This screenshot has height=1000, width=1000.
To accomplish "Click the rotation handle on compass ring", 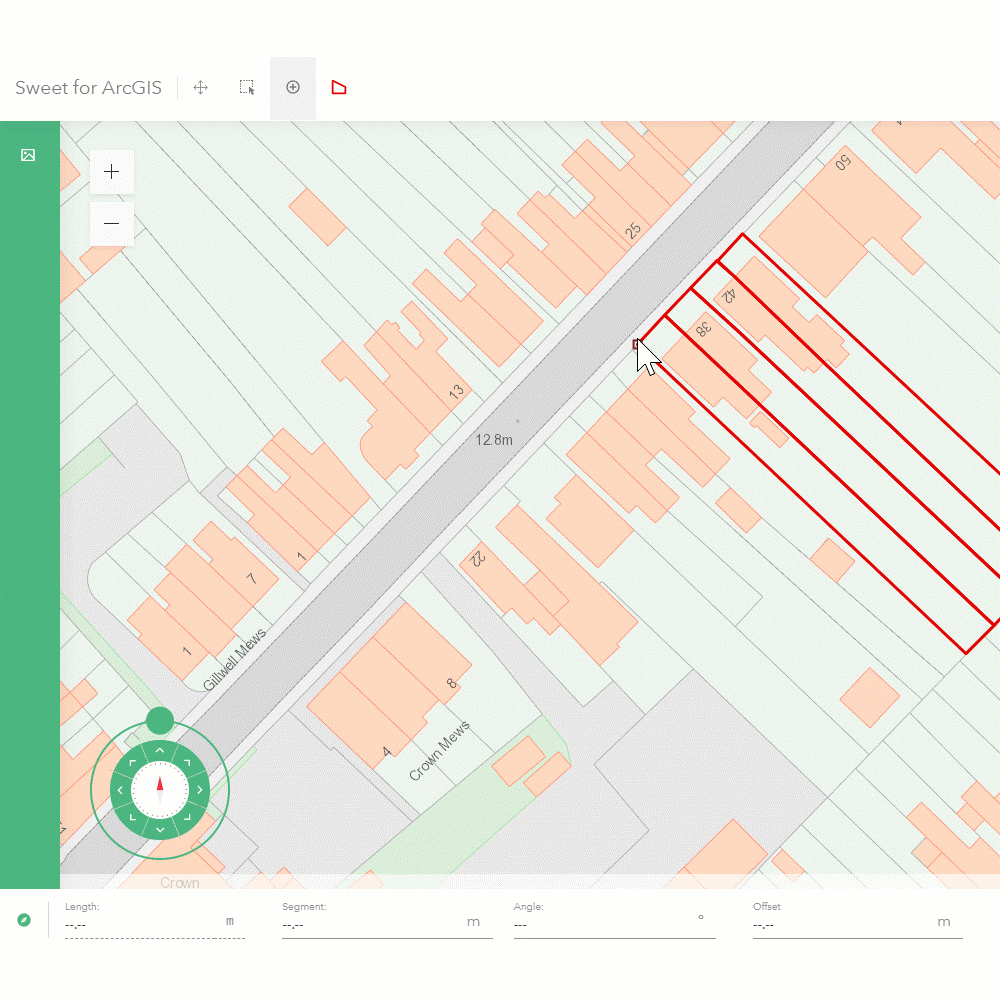I will tap(160, 720).
